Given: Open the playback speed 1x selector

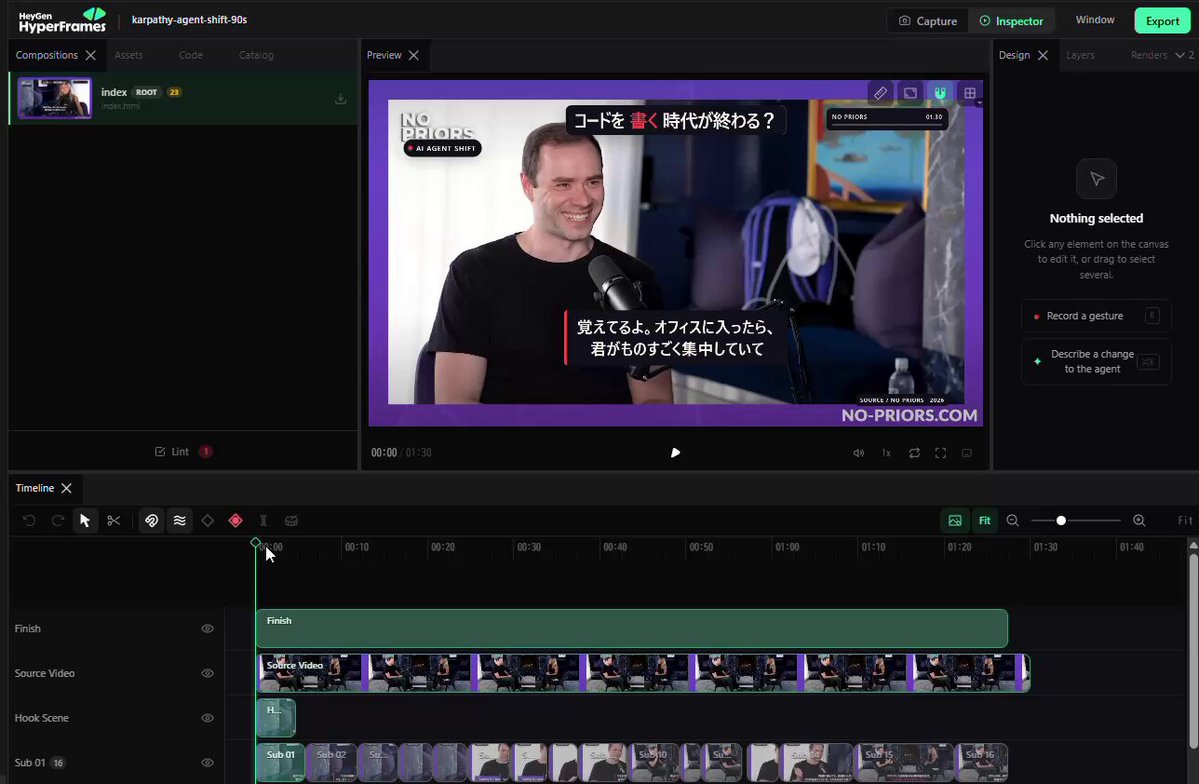Looking at the screenshot, I should 886,453.
